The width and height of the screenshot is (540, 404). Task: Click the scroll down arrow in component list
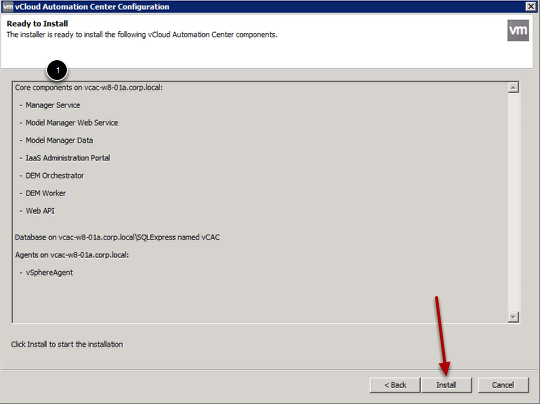(x=513, y=317)
